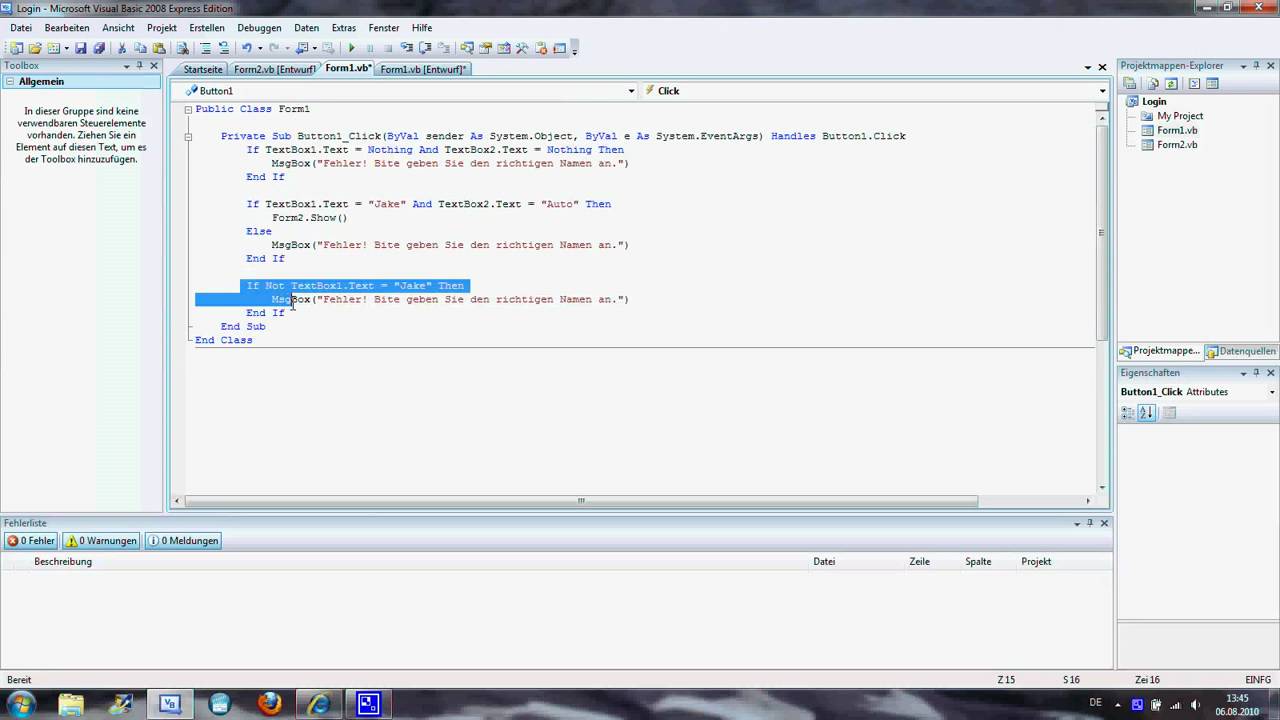Screen dimensions: 1280x720
Task: Click the Comment out lines icon
Action: 205,48
